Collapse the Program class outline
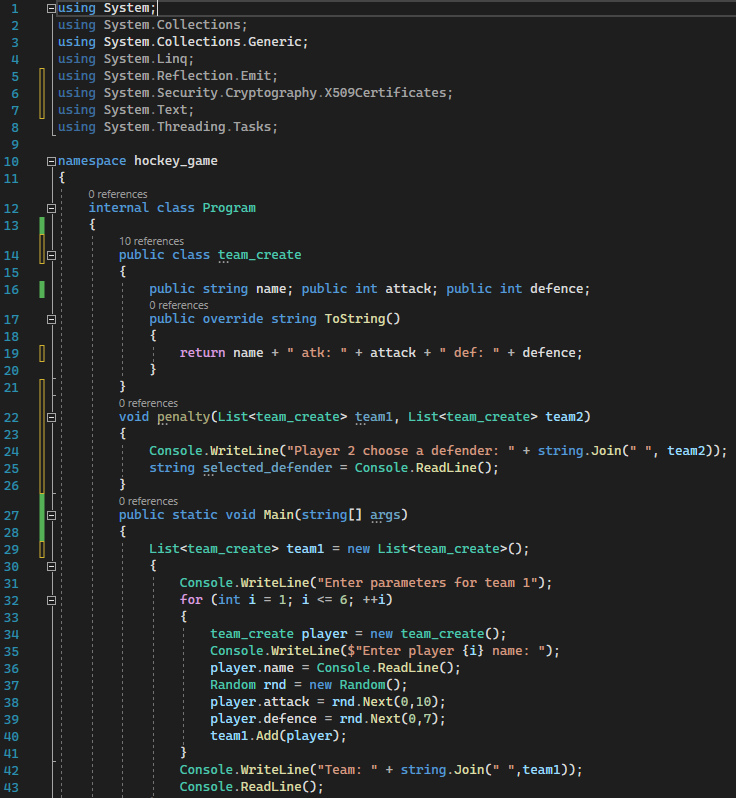 click(51, 208)
